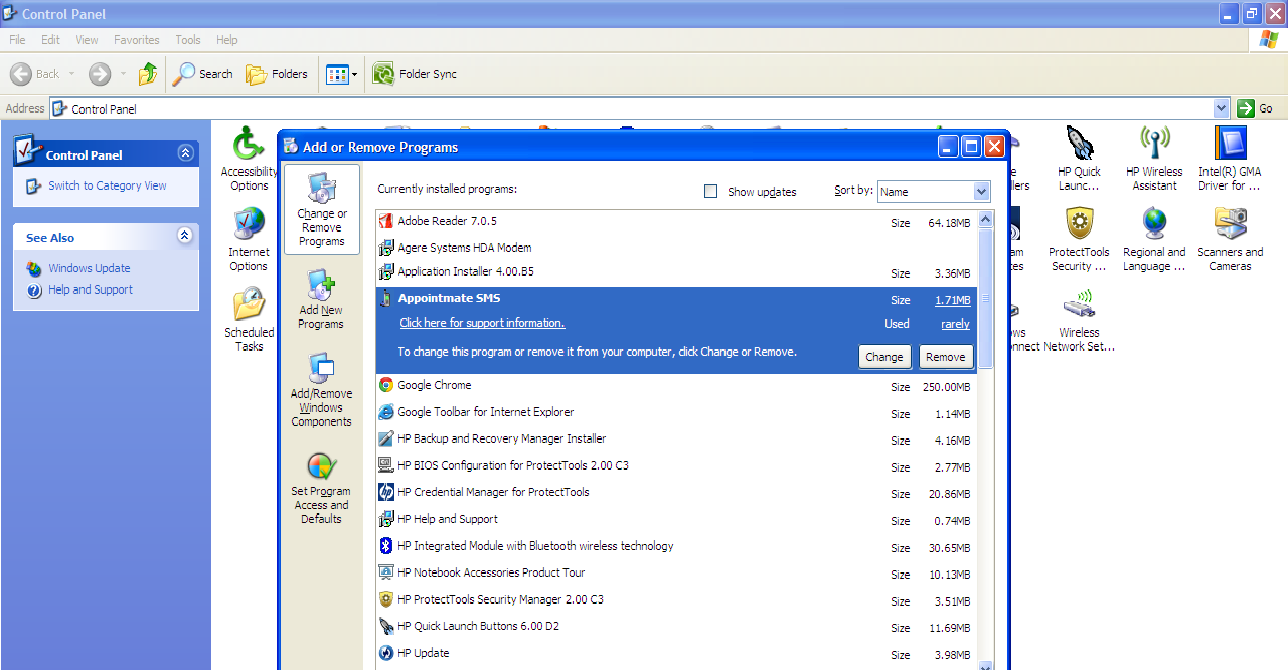The width and height of the screenshot is (1288, 670).
Task: Click the Search toolbar button
Action: click(x=203, y=74)
